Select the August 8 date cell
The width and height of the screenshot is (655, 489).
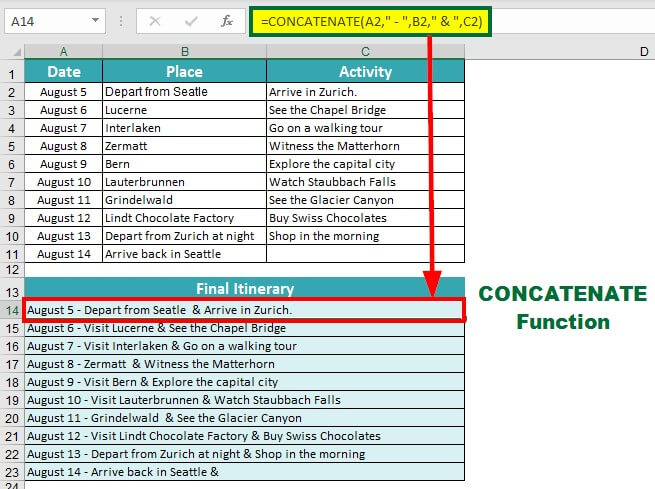point(63,146)
